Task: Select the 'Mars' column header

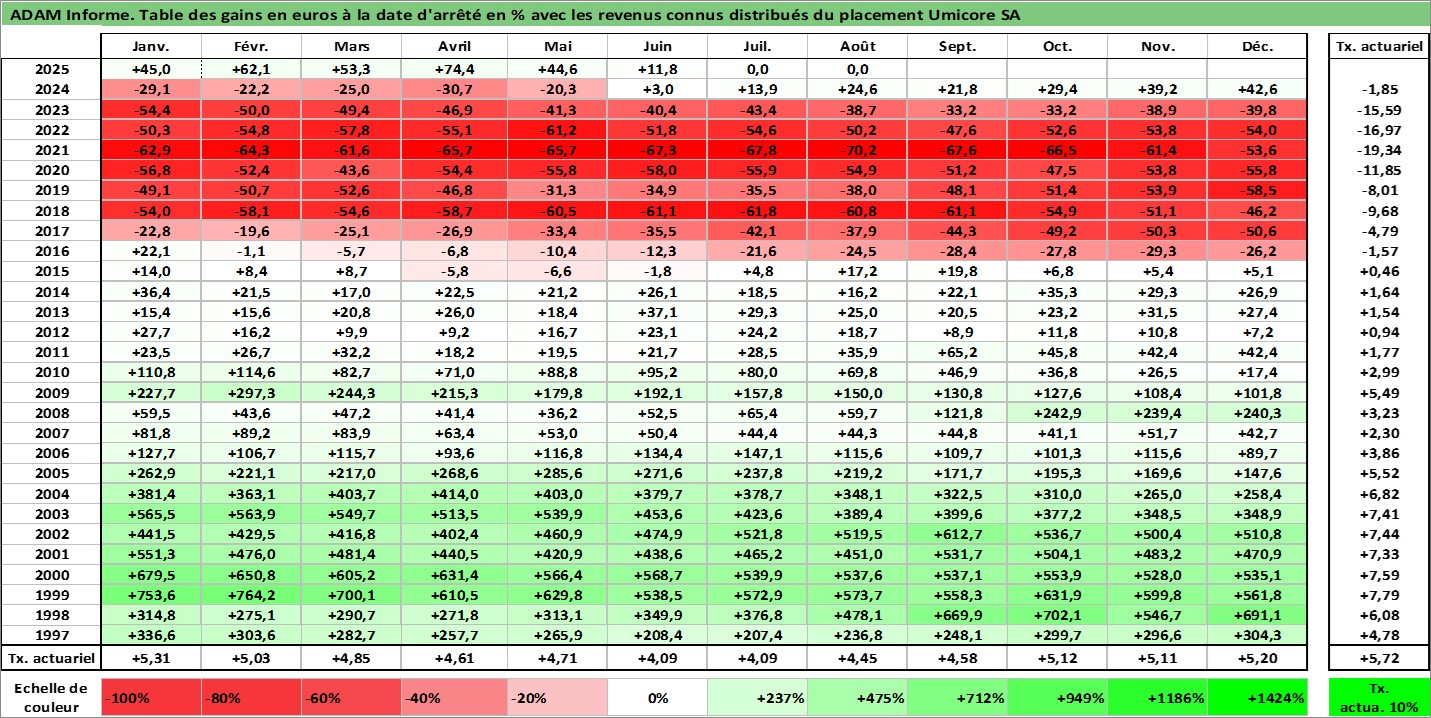Action: click(351, 47)
